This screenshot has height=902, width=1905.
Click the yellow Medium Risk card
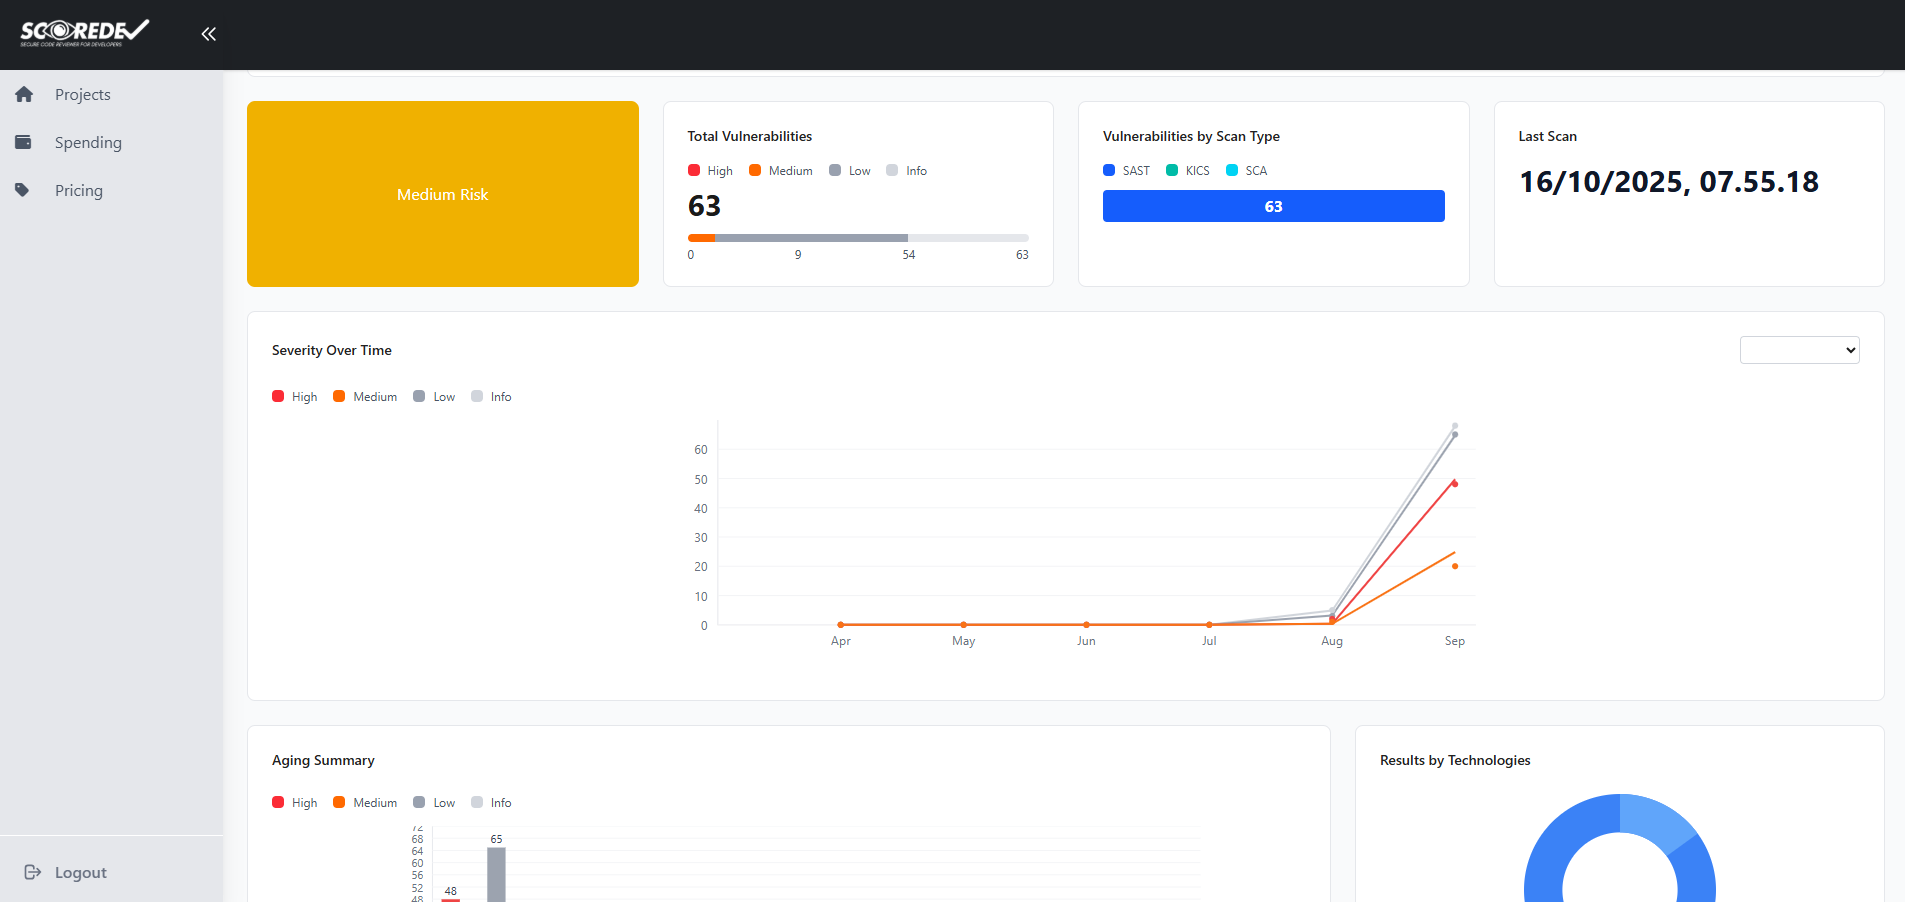(x=443, y=194)
